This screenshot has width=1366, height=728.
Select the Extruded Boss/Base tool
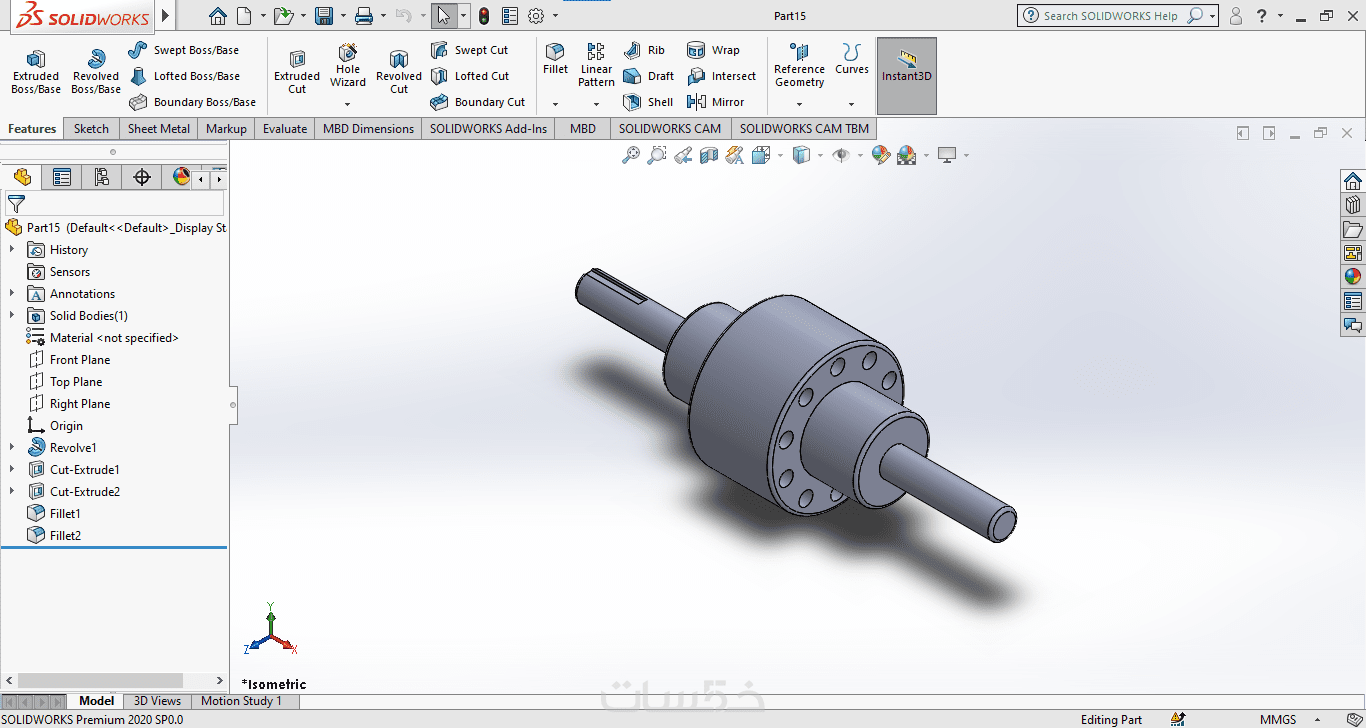coord(36,72)
